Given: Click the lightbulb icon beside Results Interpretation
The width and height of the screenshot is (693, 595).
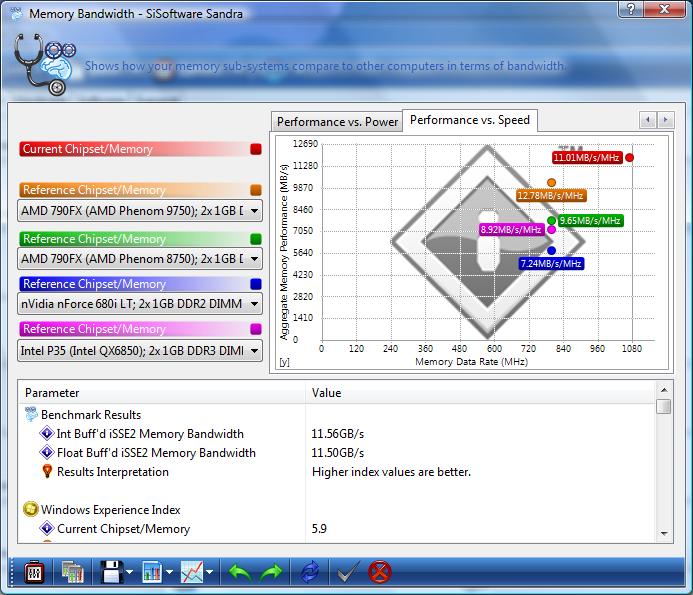Looking at the screenshot, I should click(47, 471).
